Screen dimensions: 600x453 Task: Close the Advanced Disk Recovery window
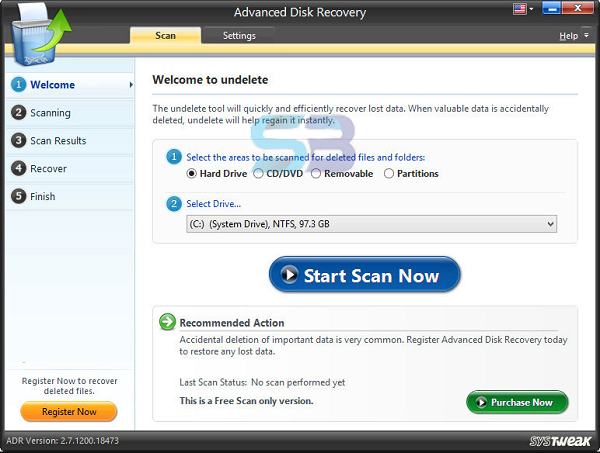click(578, 8)
